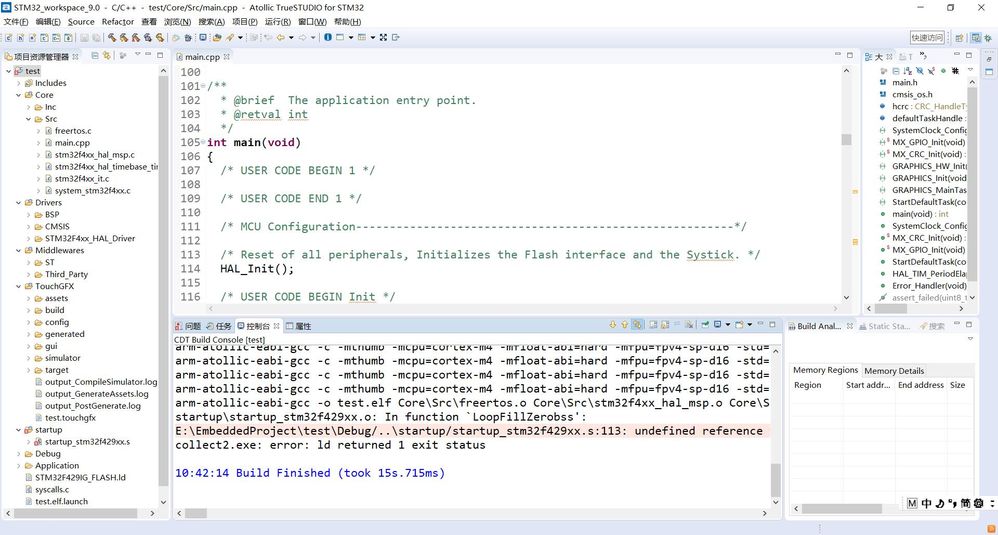Click the green dot filter icon in outline

click(943, 71)
